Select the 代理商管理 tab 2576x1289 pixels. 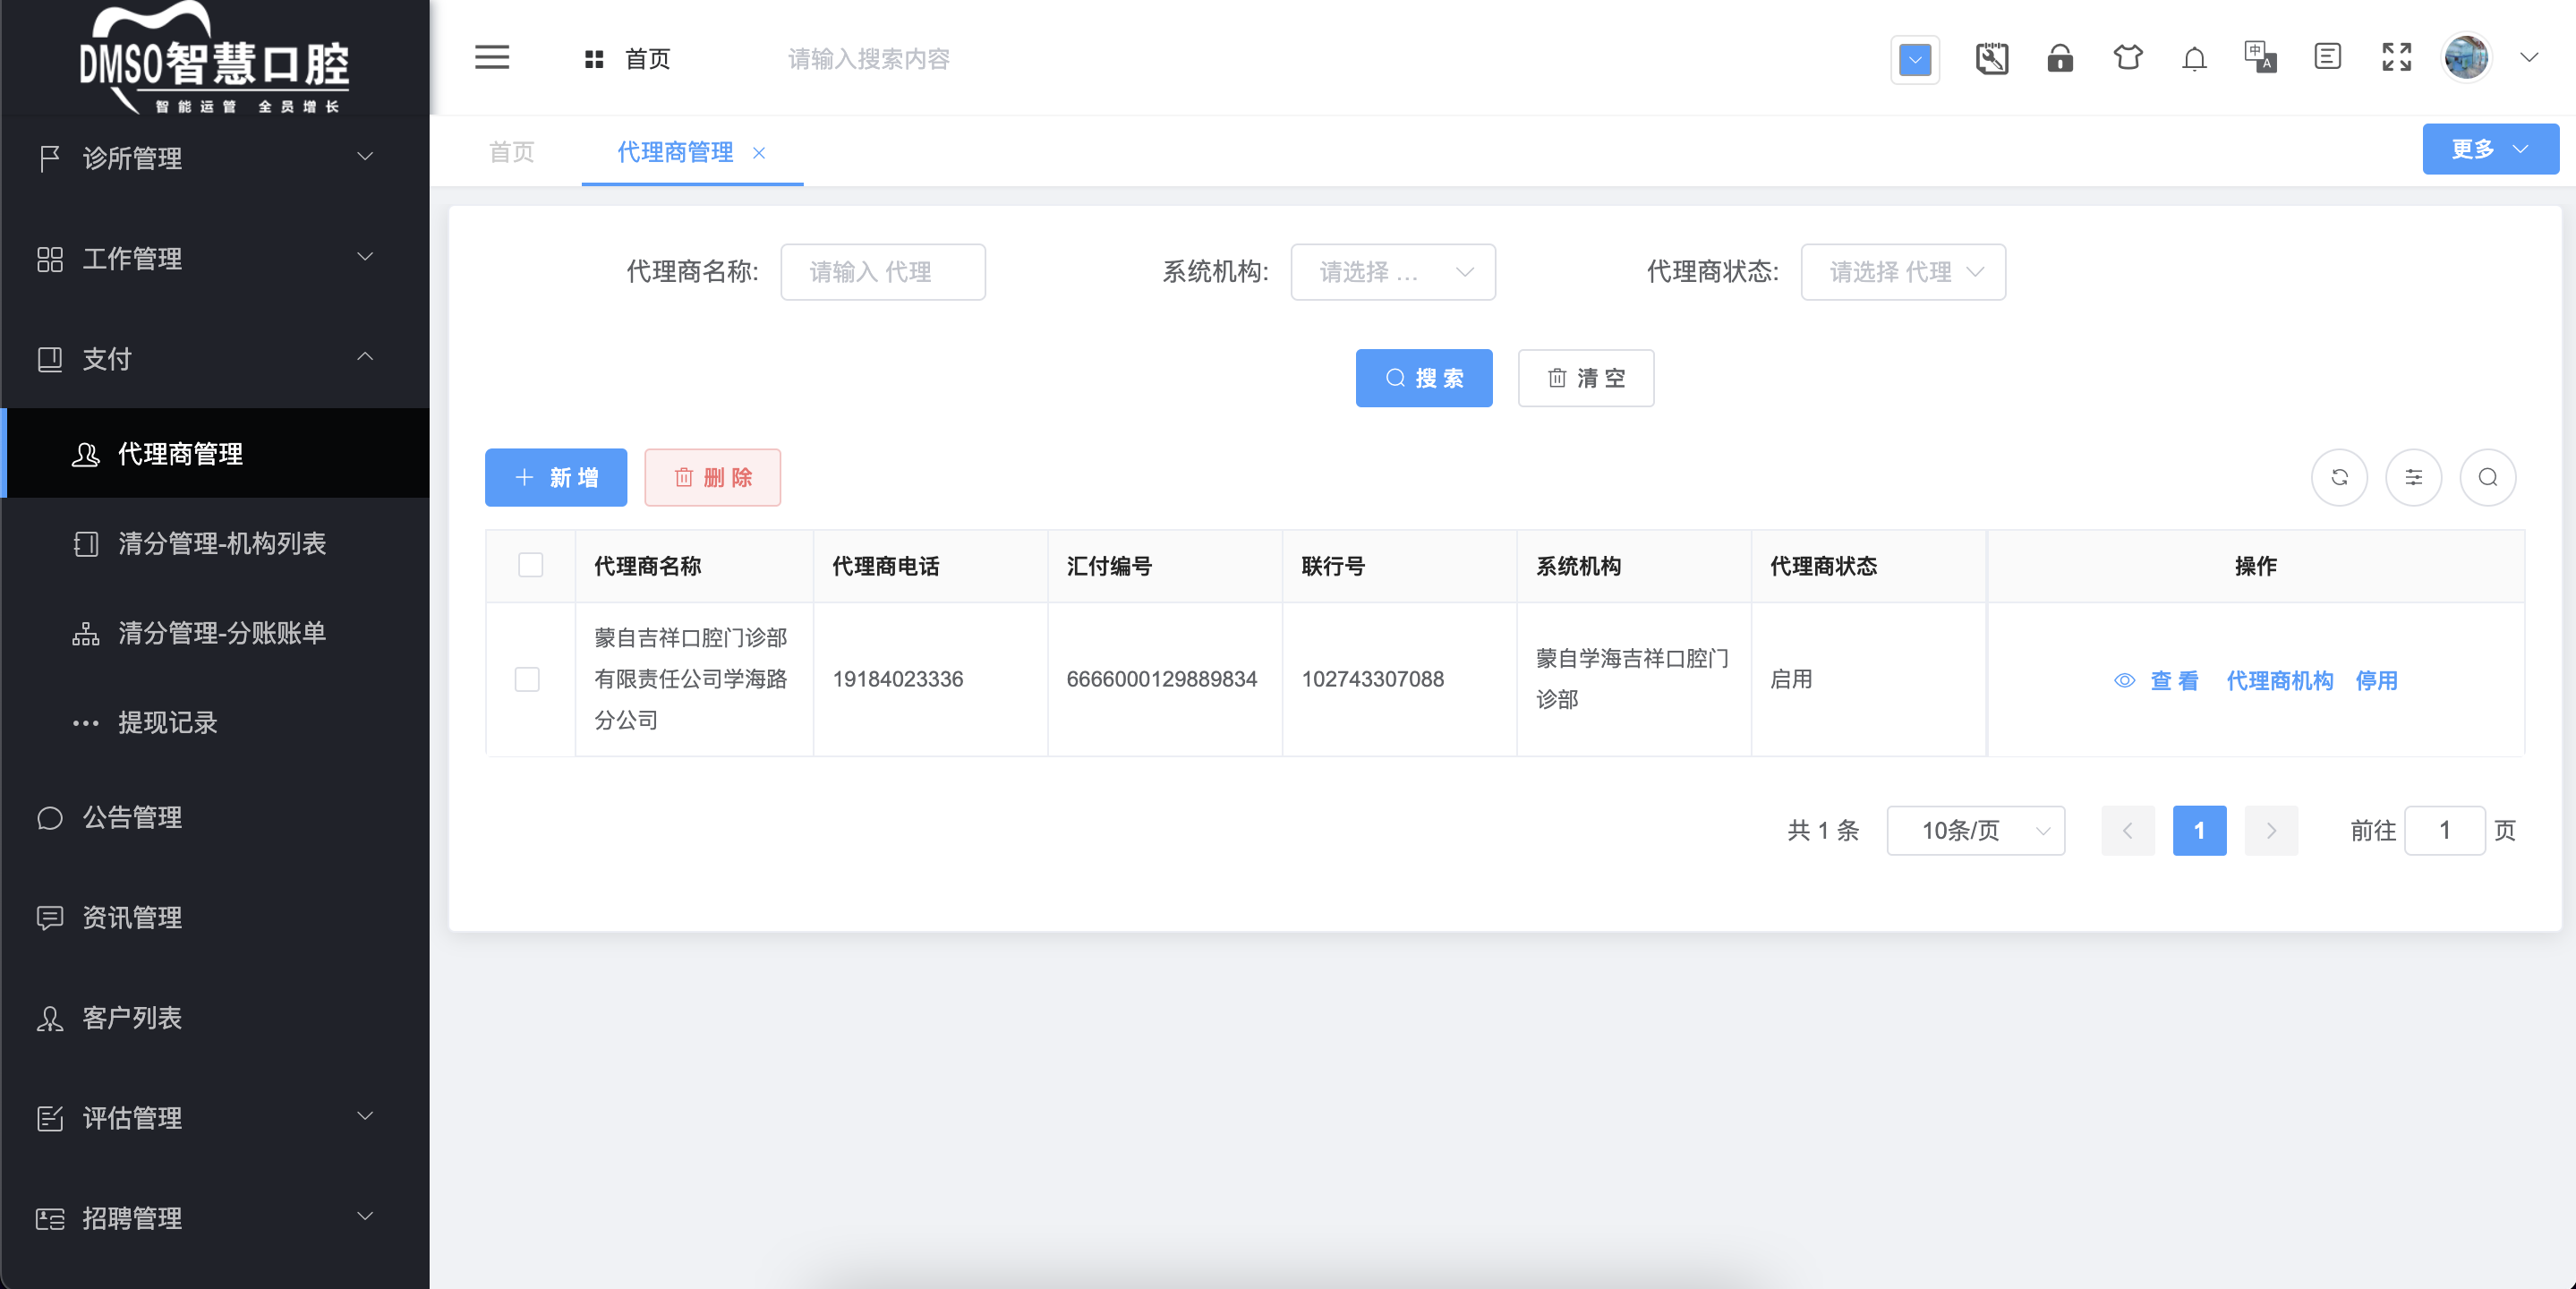pos(675,152)
